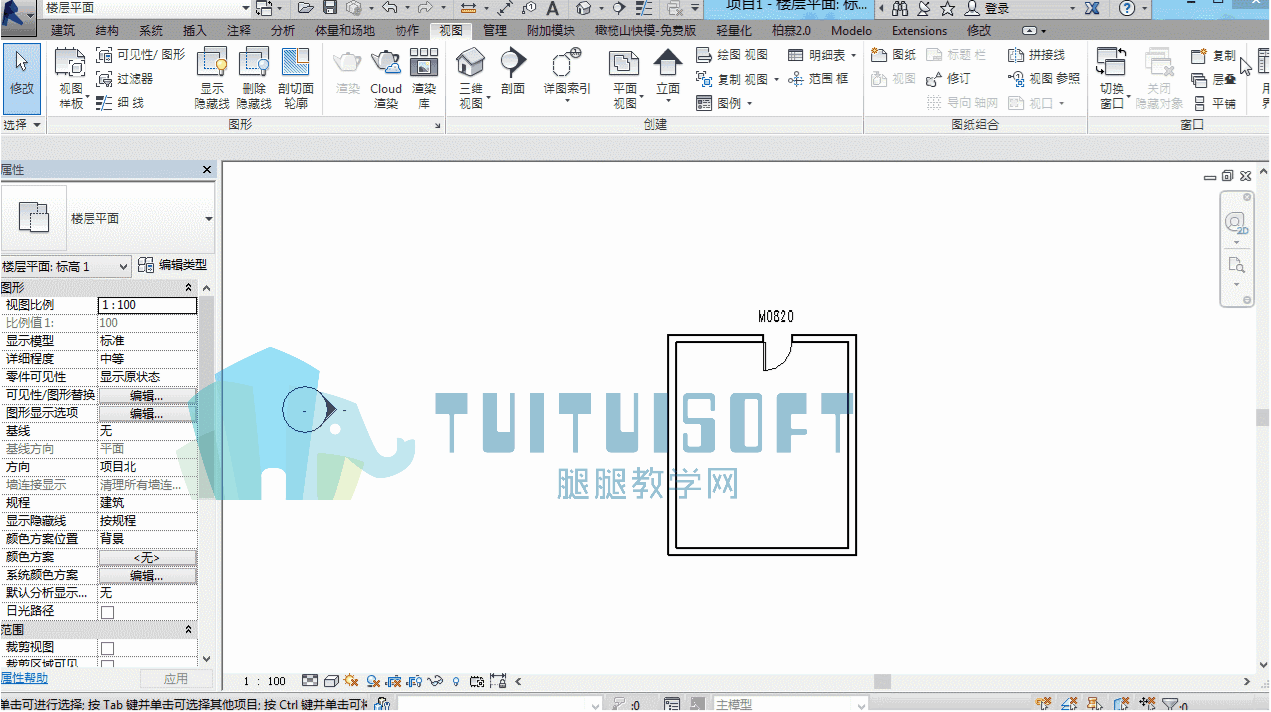The width and height of the screenshot is (1271, 712).
Task: Switch to the Extensions ribbon tab
Action: [919, 31]
